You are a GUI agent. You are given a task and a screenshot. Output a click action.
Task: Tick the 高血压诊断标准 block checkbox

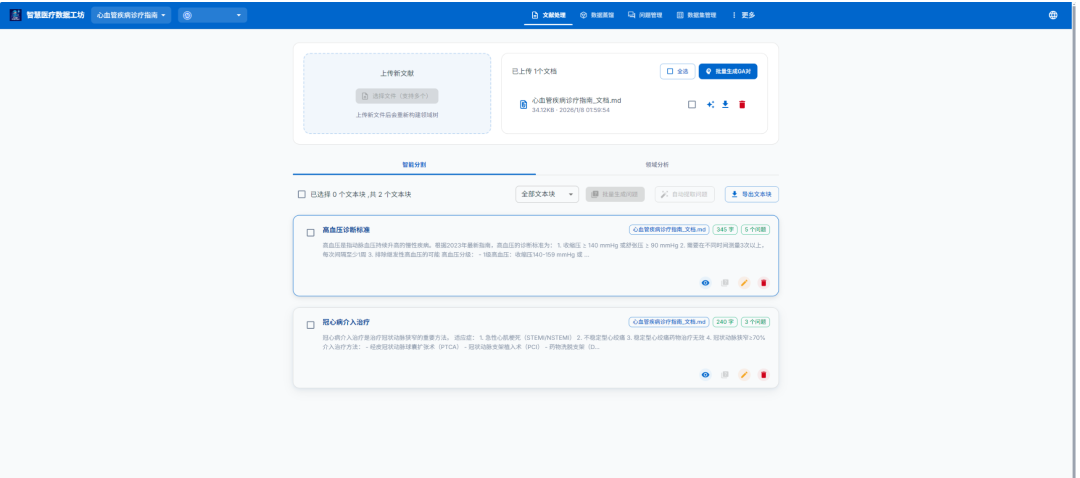coord(311,233)
